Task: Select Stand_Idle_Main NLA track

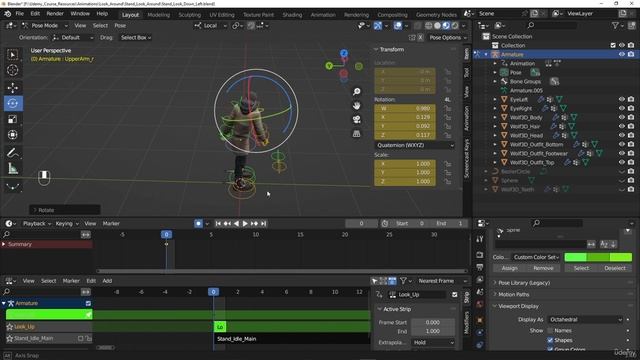Action: (x=33, y=338)
